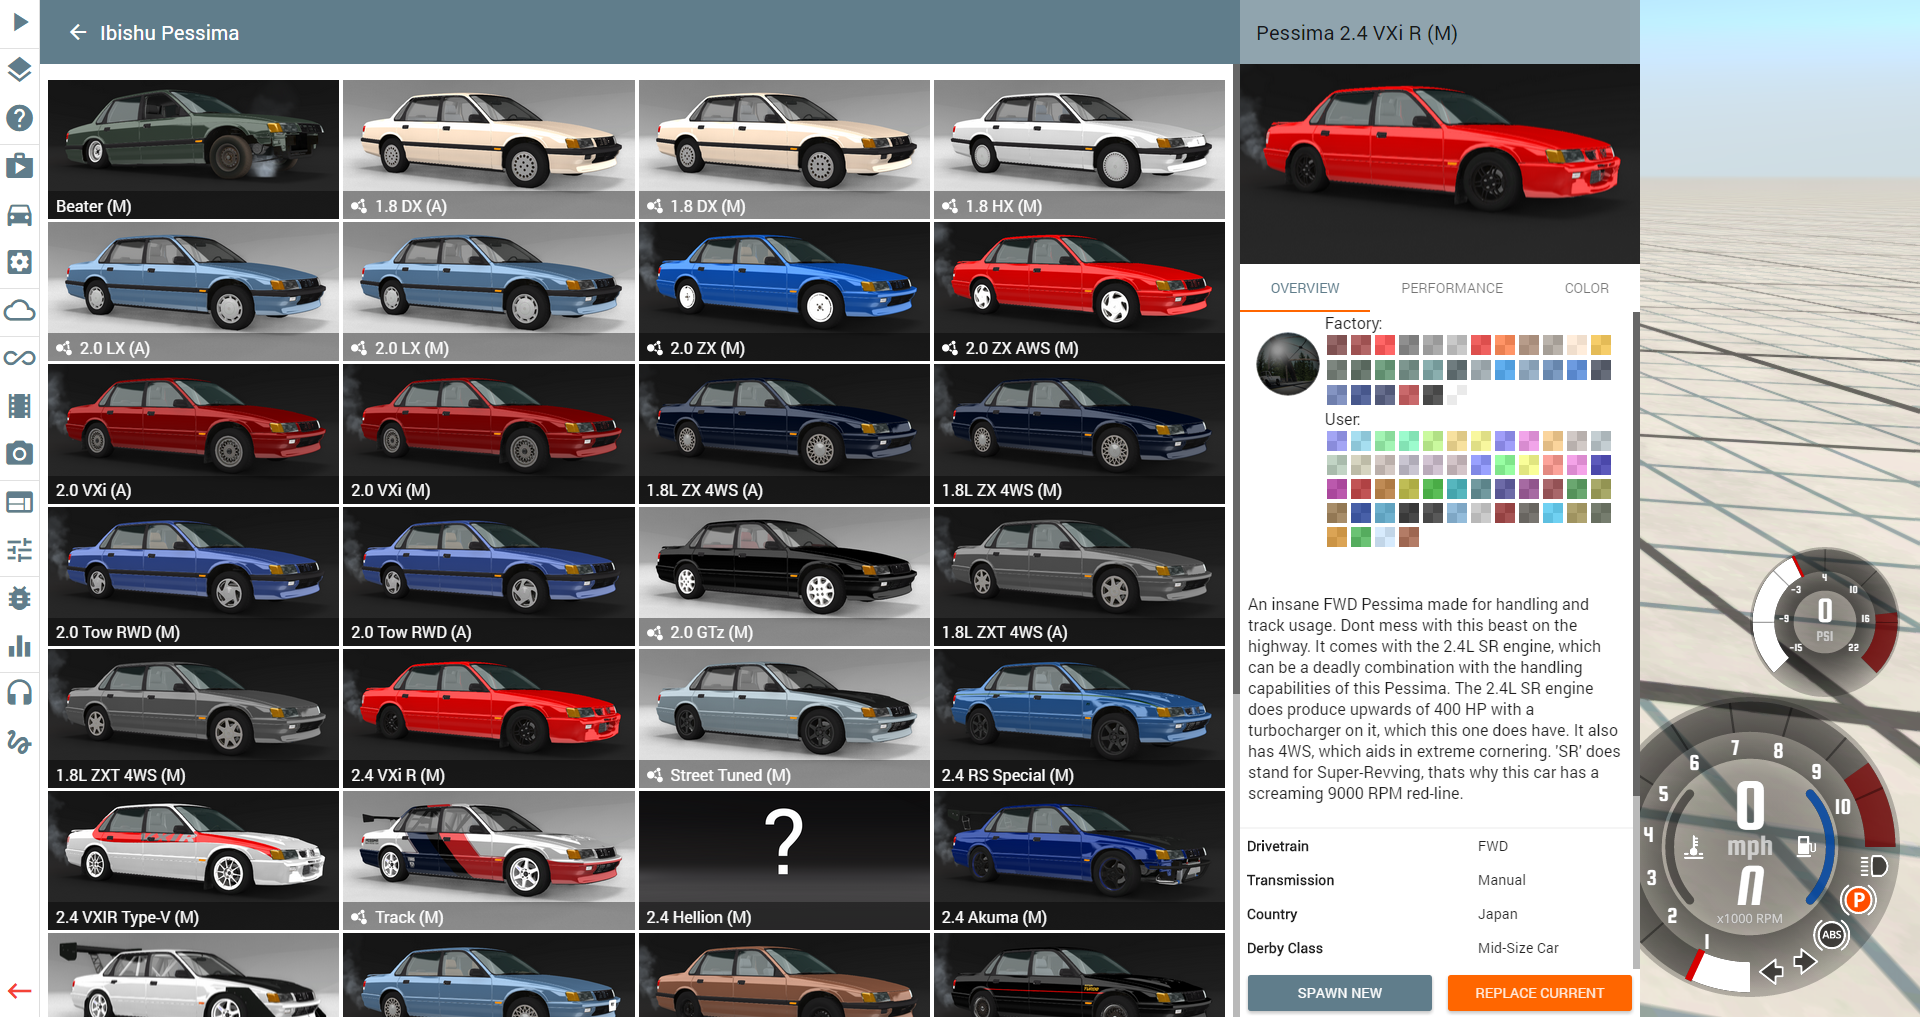Pick the yellow swatch ending Factory first row
The width and height of the screenshot is (1920, 1017).
1601,345
